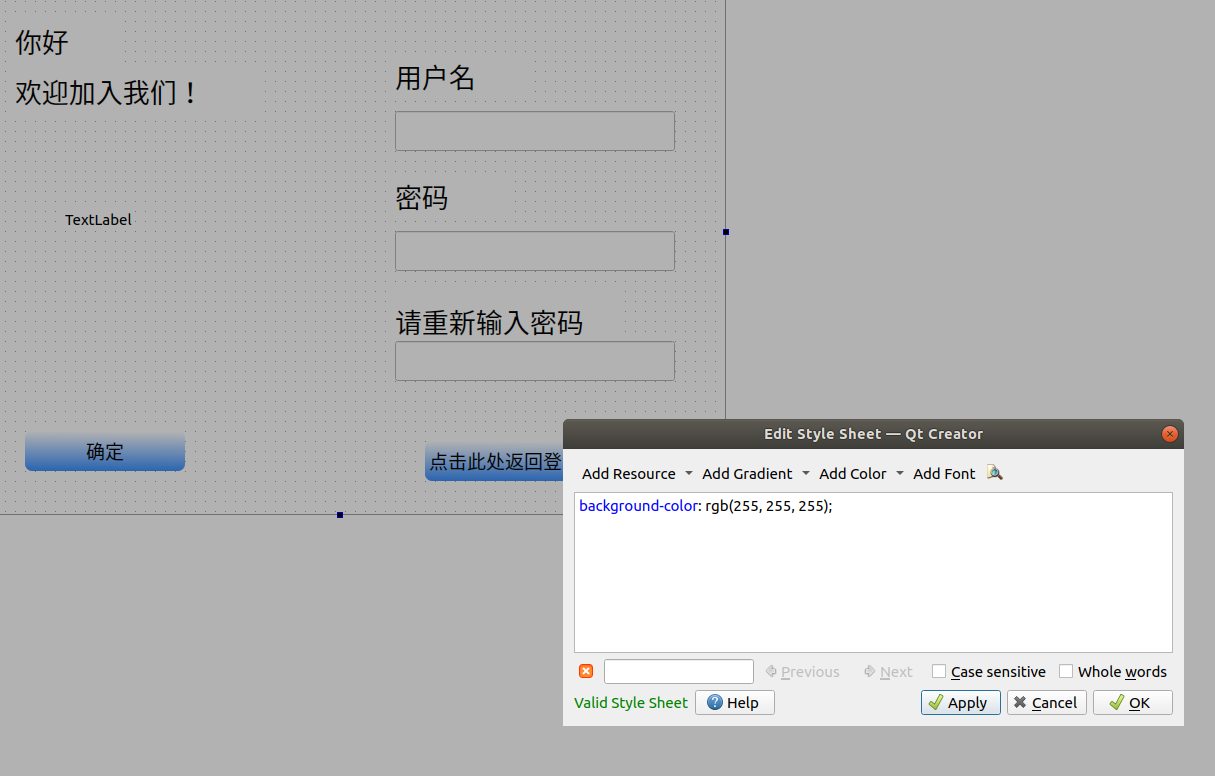Select the 密码 label on the form

pyautogui.click(x=421, y=198)
